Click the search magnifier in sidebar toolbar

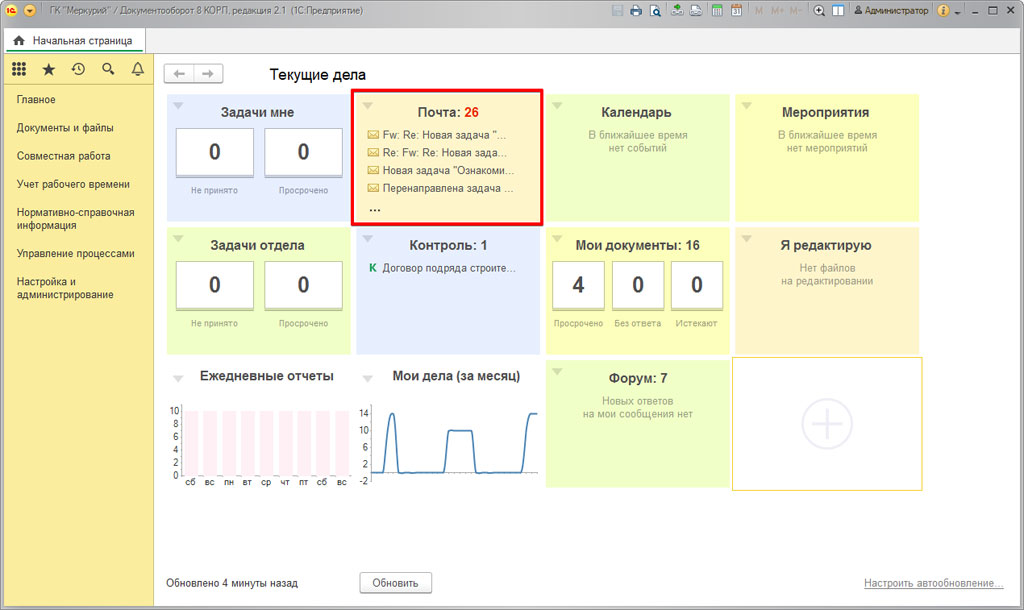(108, 69)
